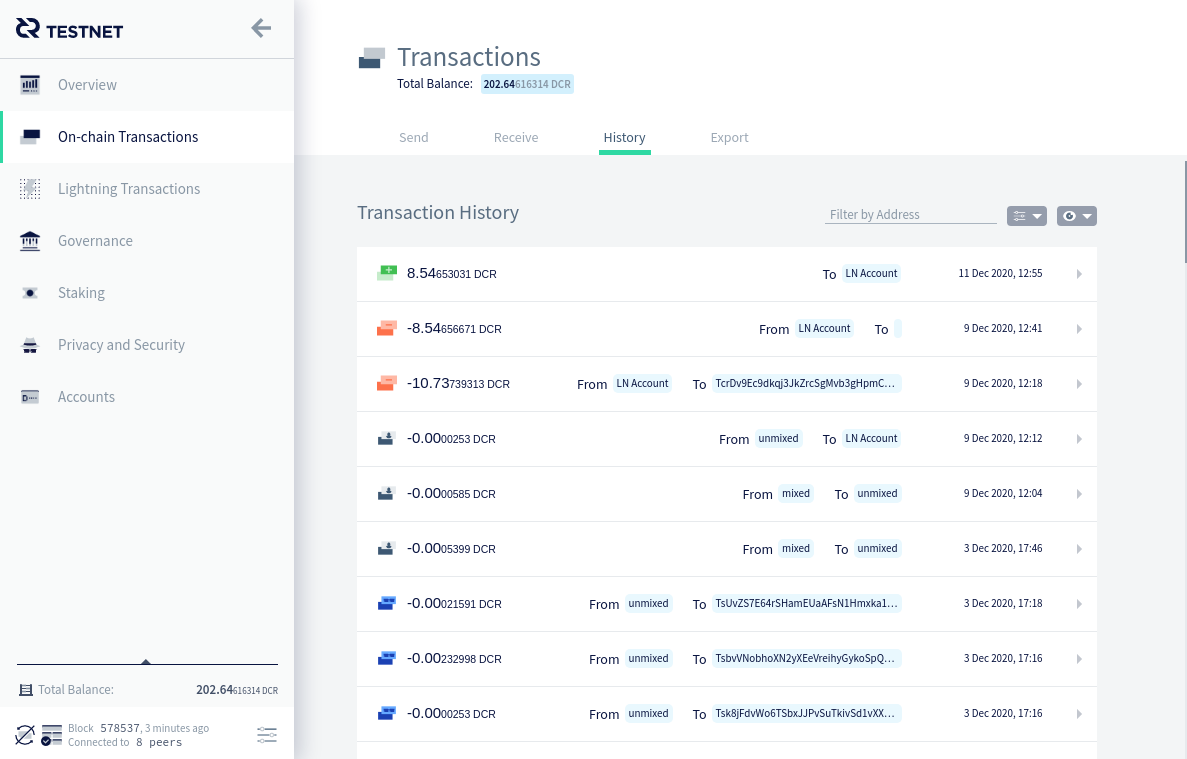Click the Governance building icon
Viewport: 1187px width, 759px height.
point(30,241)
